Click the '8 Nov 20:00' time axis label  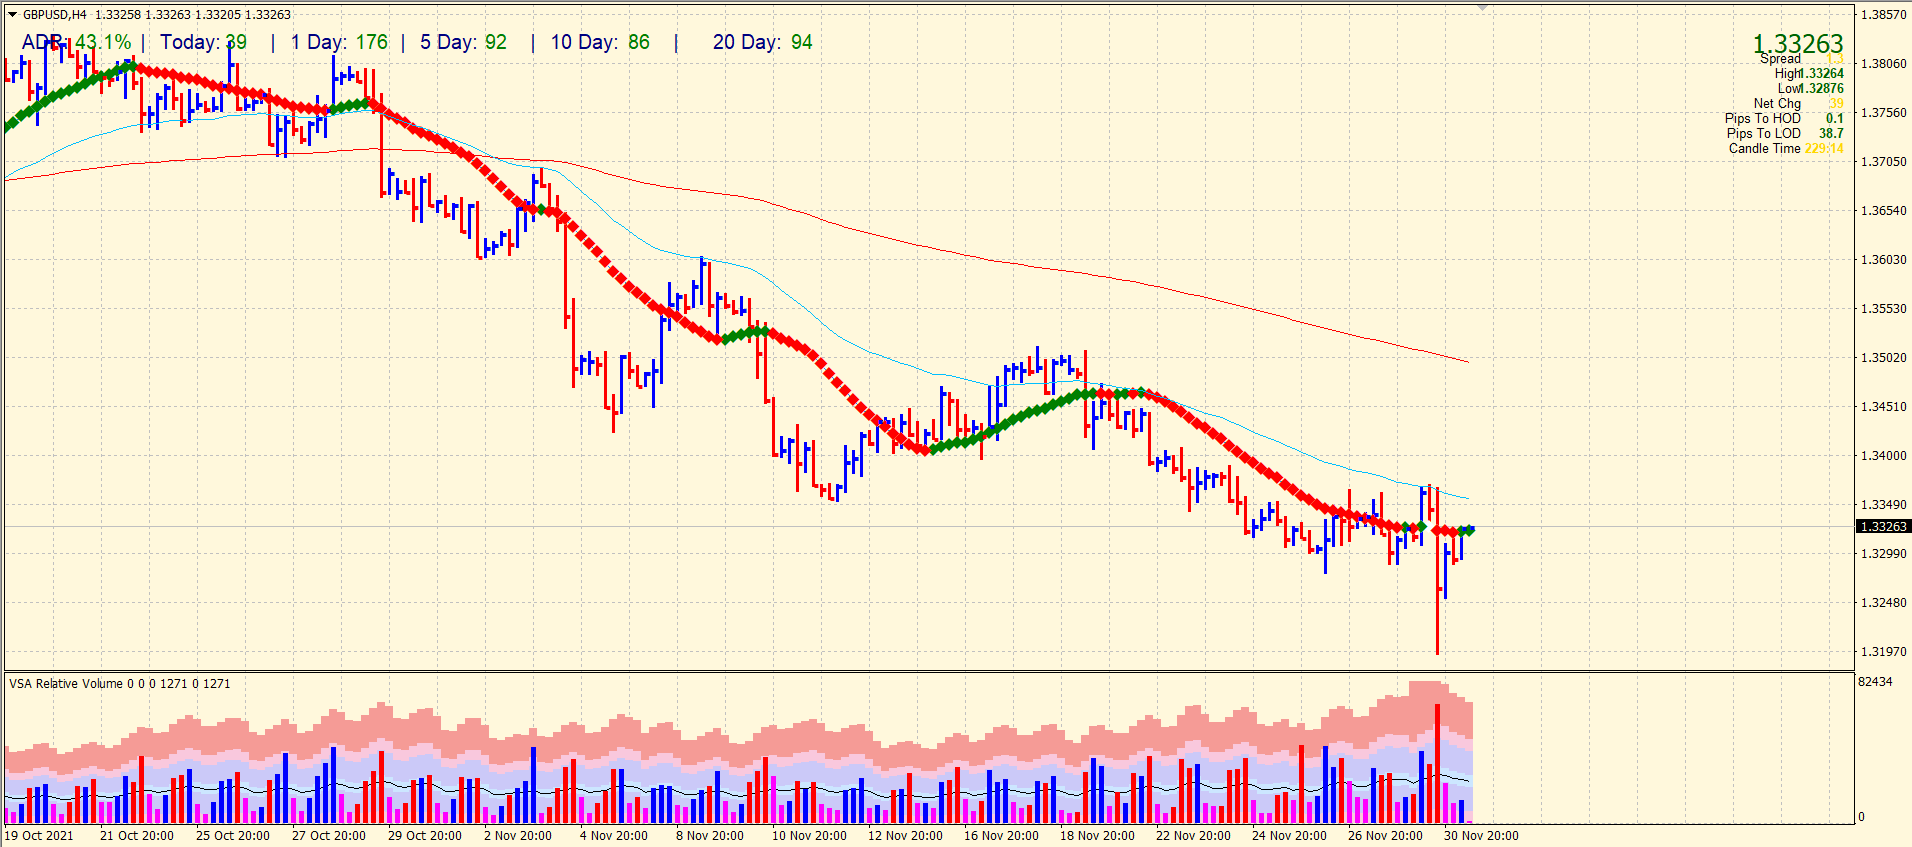(710, 836)
